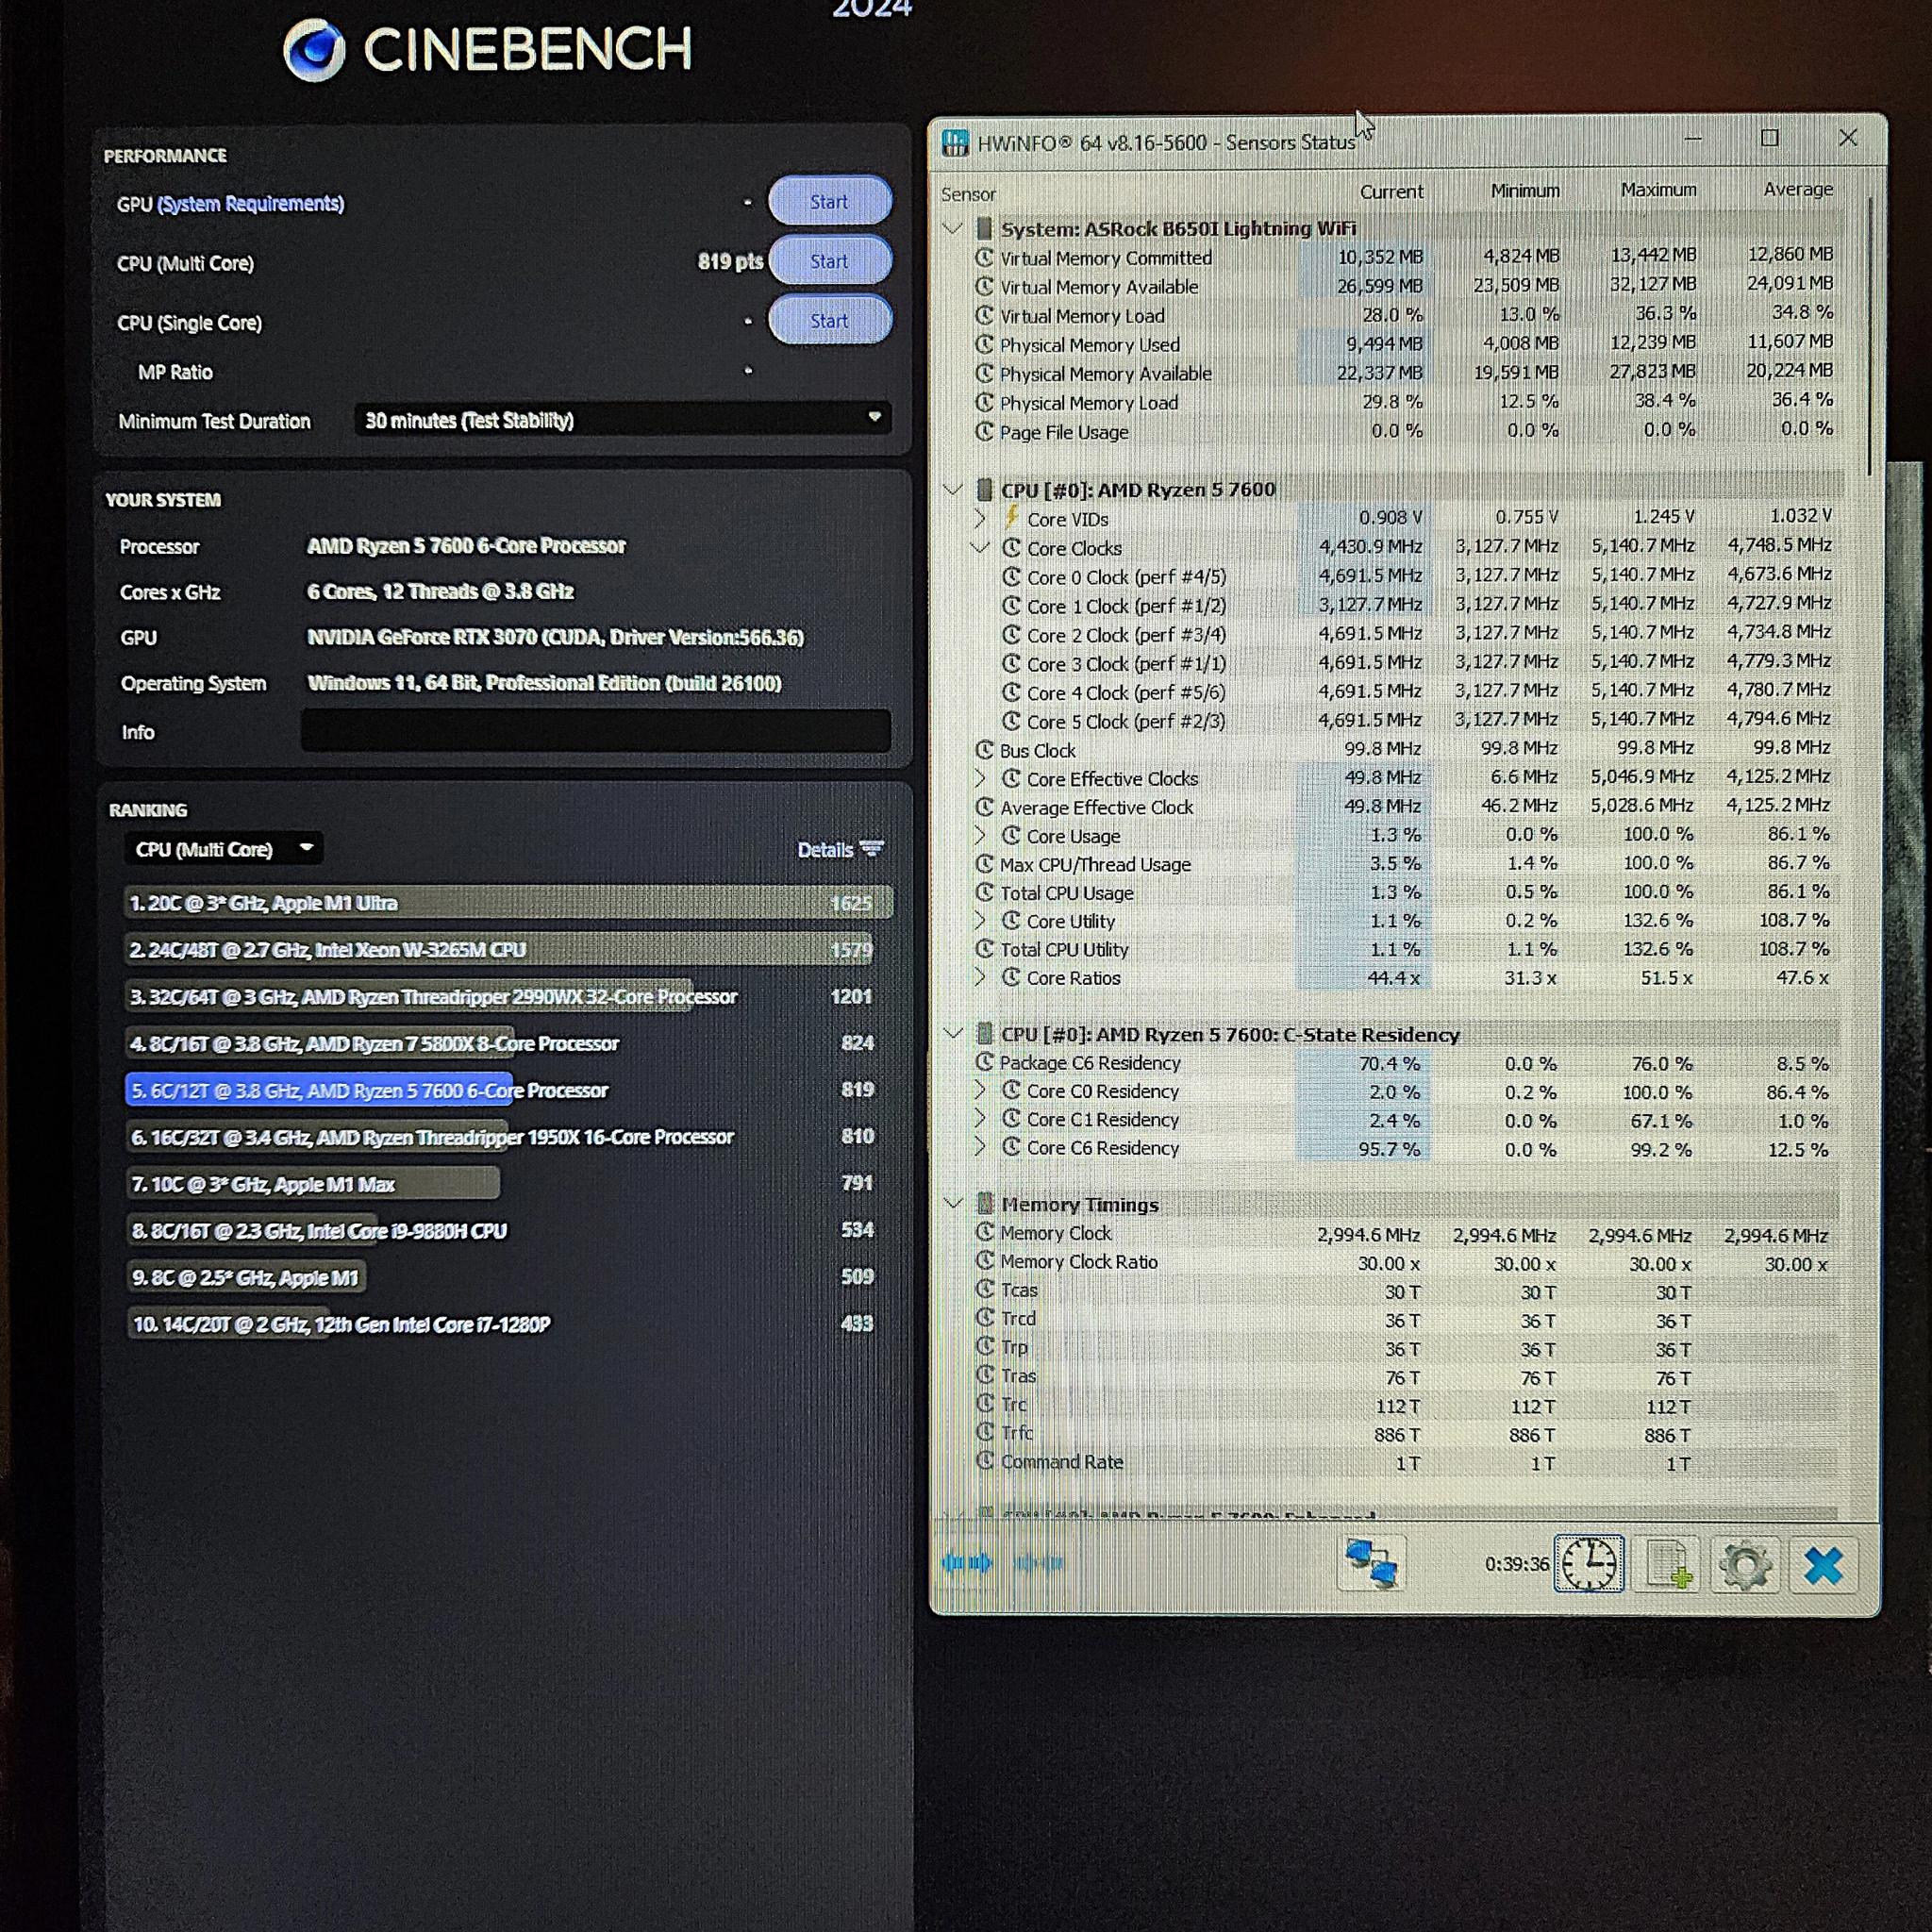Click the expand-columns arrows icon in HWiNFO footer
Image resolution: width=1932 pixels, height=1932 pixels.
click(967, 1562)
